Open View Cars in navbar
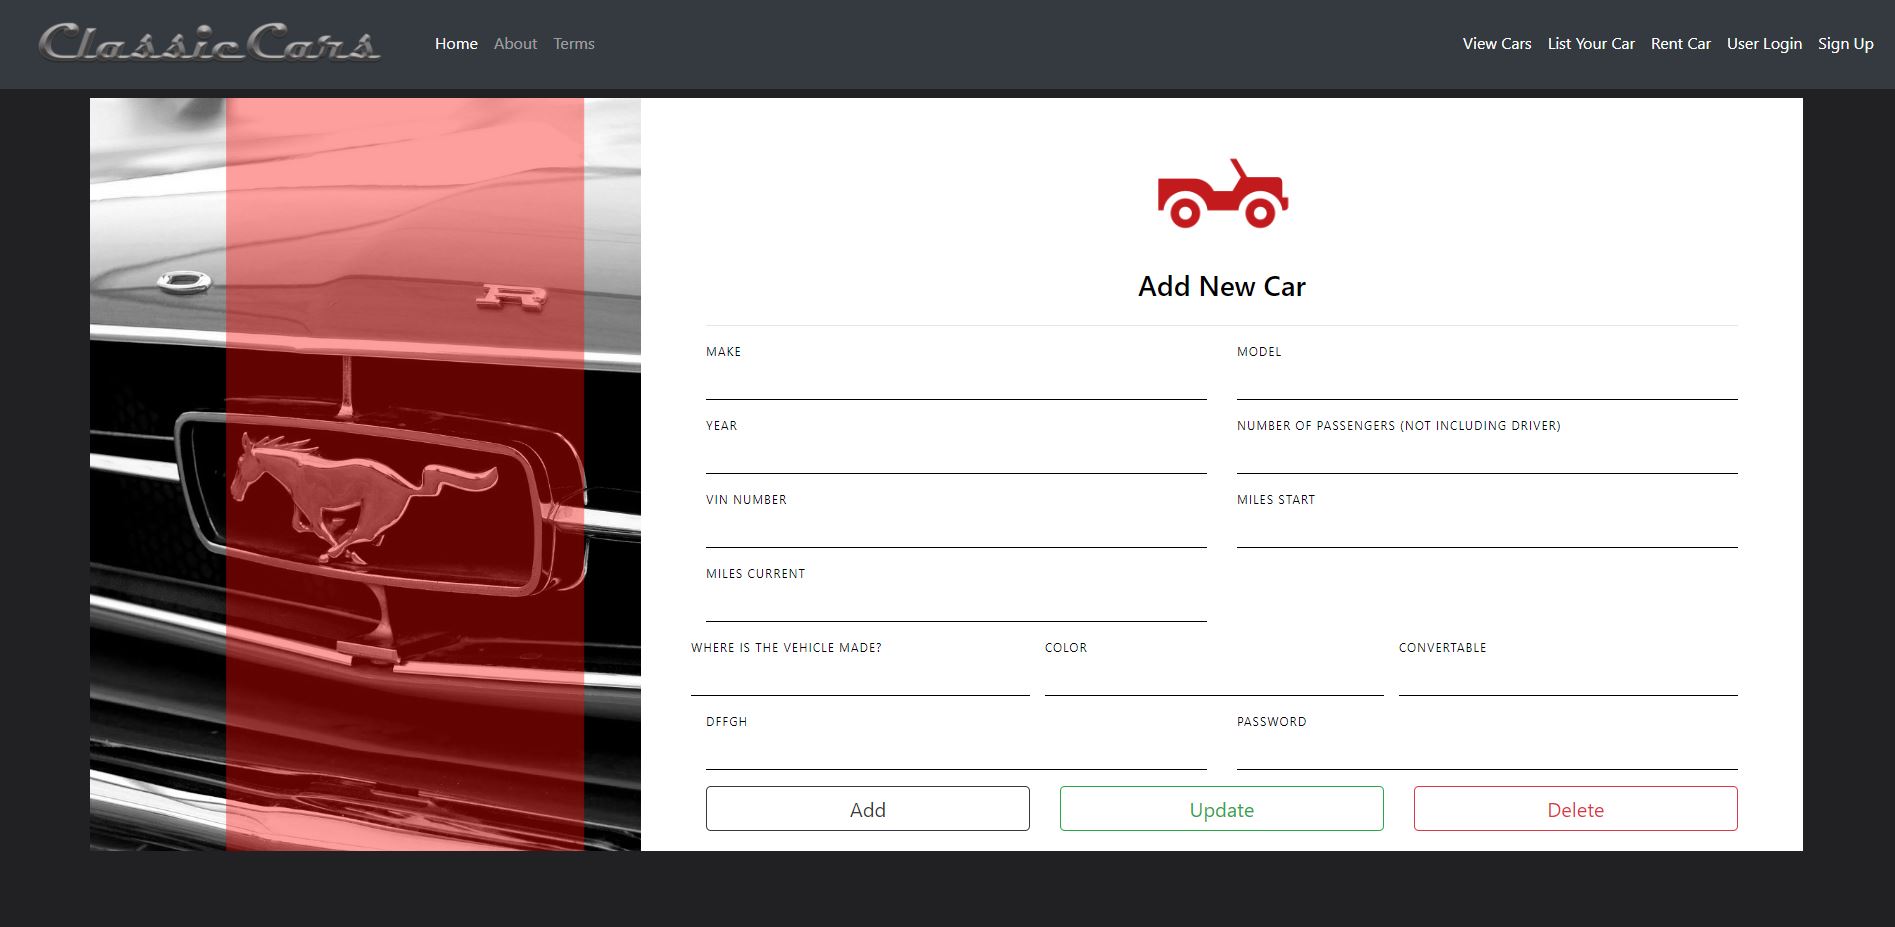Image resolution: width=1895 pixels, height=927 pixels. tap(1497, 44)
